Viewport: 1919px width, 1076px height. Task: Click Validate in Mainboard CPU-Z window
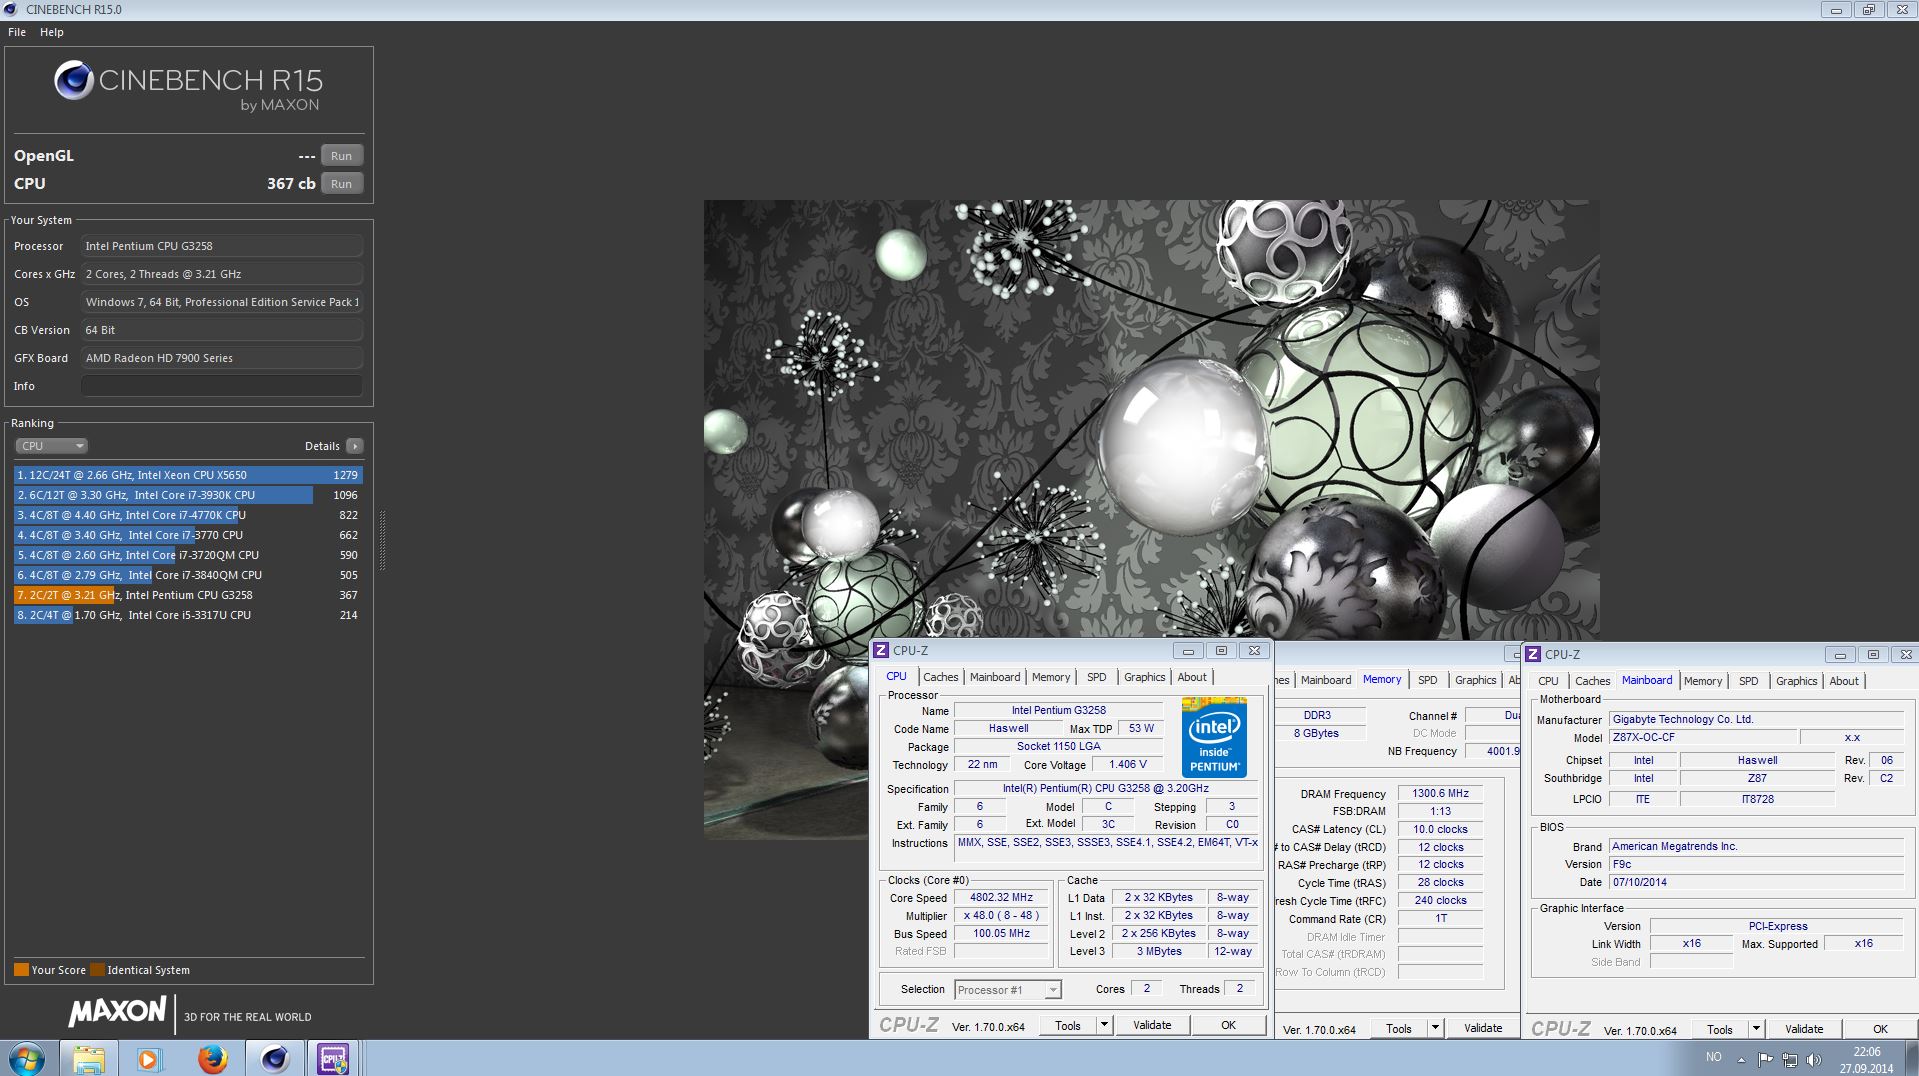(x=1804, y=1029)
